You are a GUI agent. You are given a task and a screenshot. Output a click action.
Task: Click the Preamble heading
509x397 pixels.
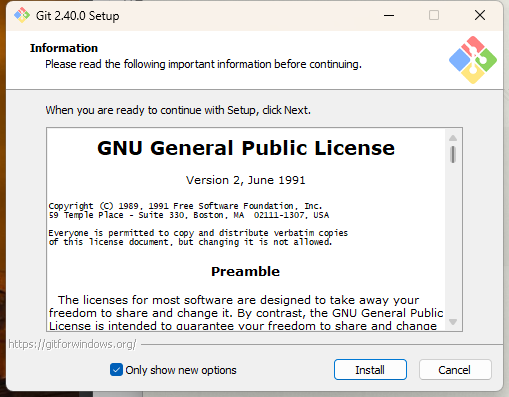coord(246,271)
